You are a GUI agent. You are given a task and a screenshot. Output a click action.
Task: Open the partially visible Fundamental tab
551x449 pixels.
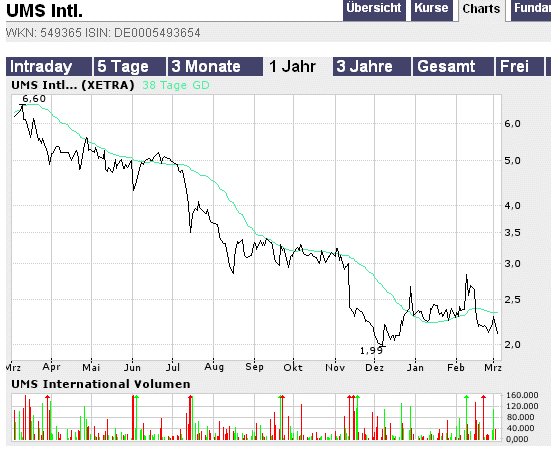click(x=531, y=10)
